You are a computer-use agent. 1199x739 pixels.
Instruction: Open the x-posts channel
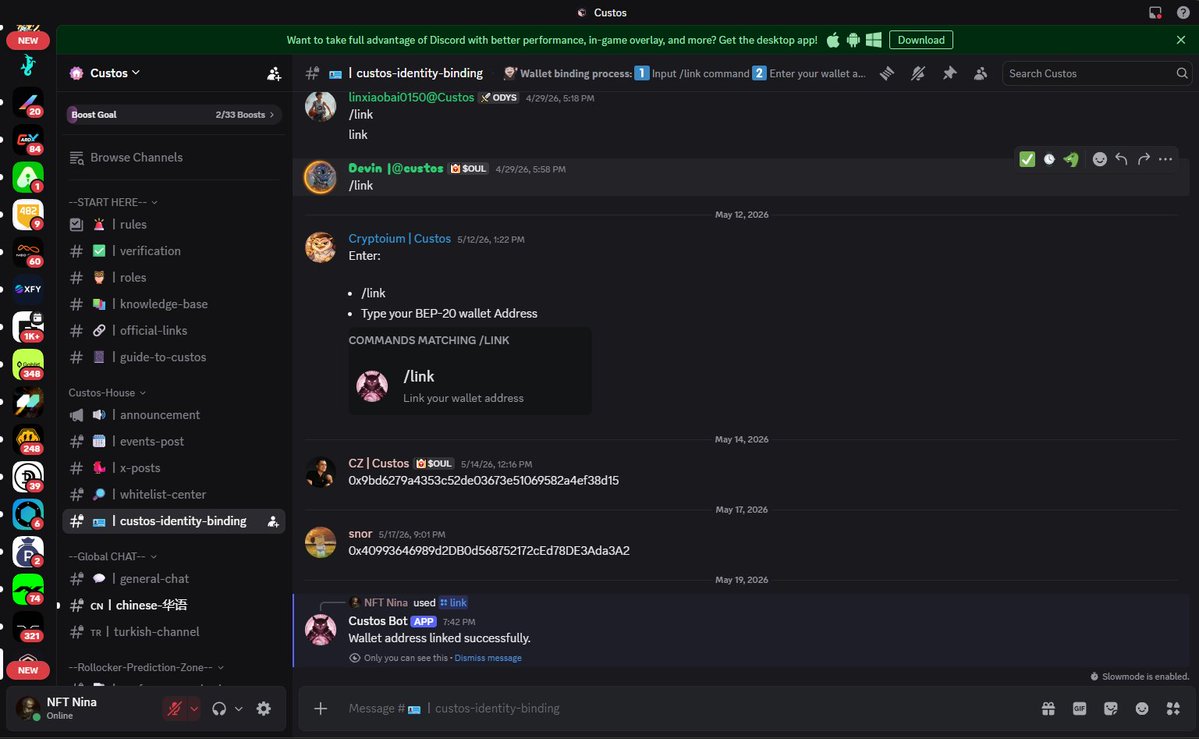pyautogui.click(x=174, y=468)
